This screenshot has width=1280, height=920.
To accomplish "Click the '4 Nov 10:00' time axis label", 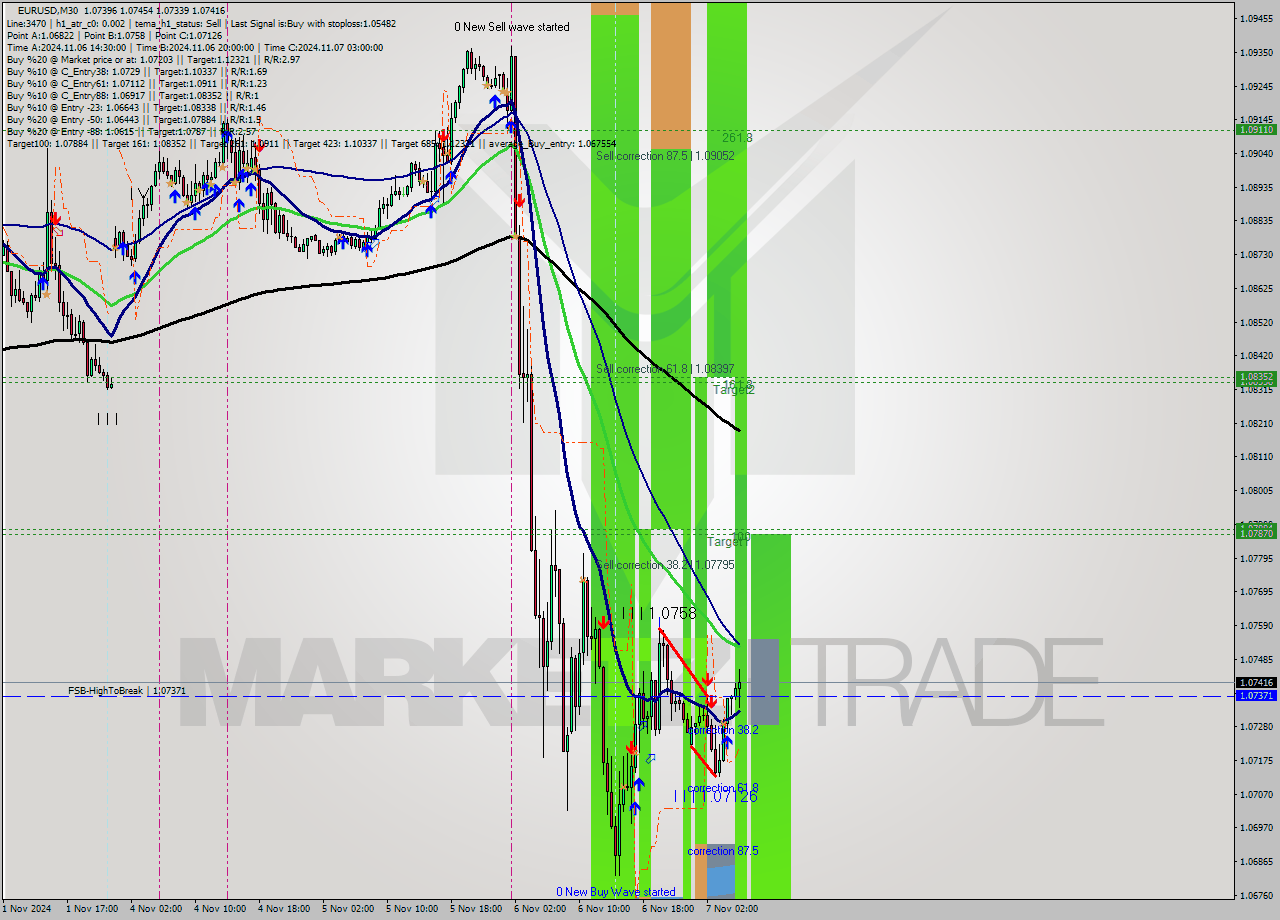I will (220, 909).
